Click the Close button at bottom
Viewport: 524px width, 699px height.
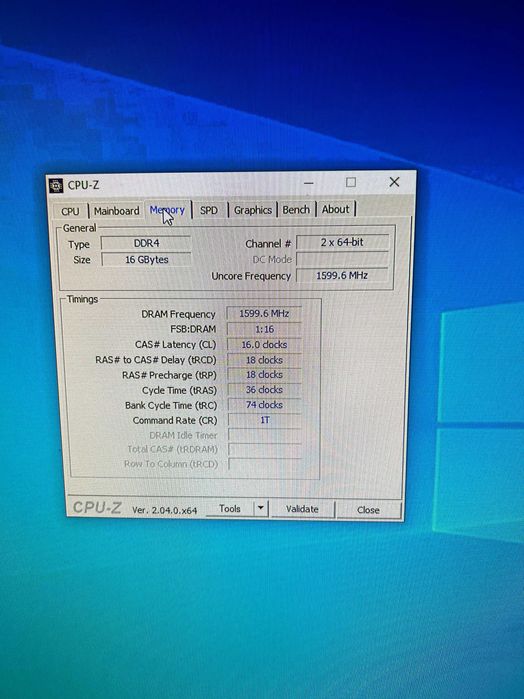368,510
